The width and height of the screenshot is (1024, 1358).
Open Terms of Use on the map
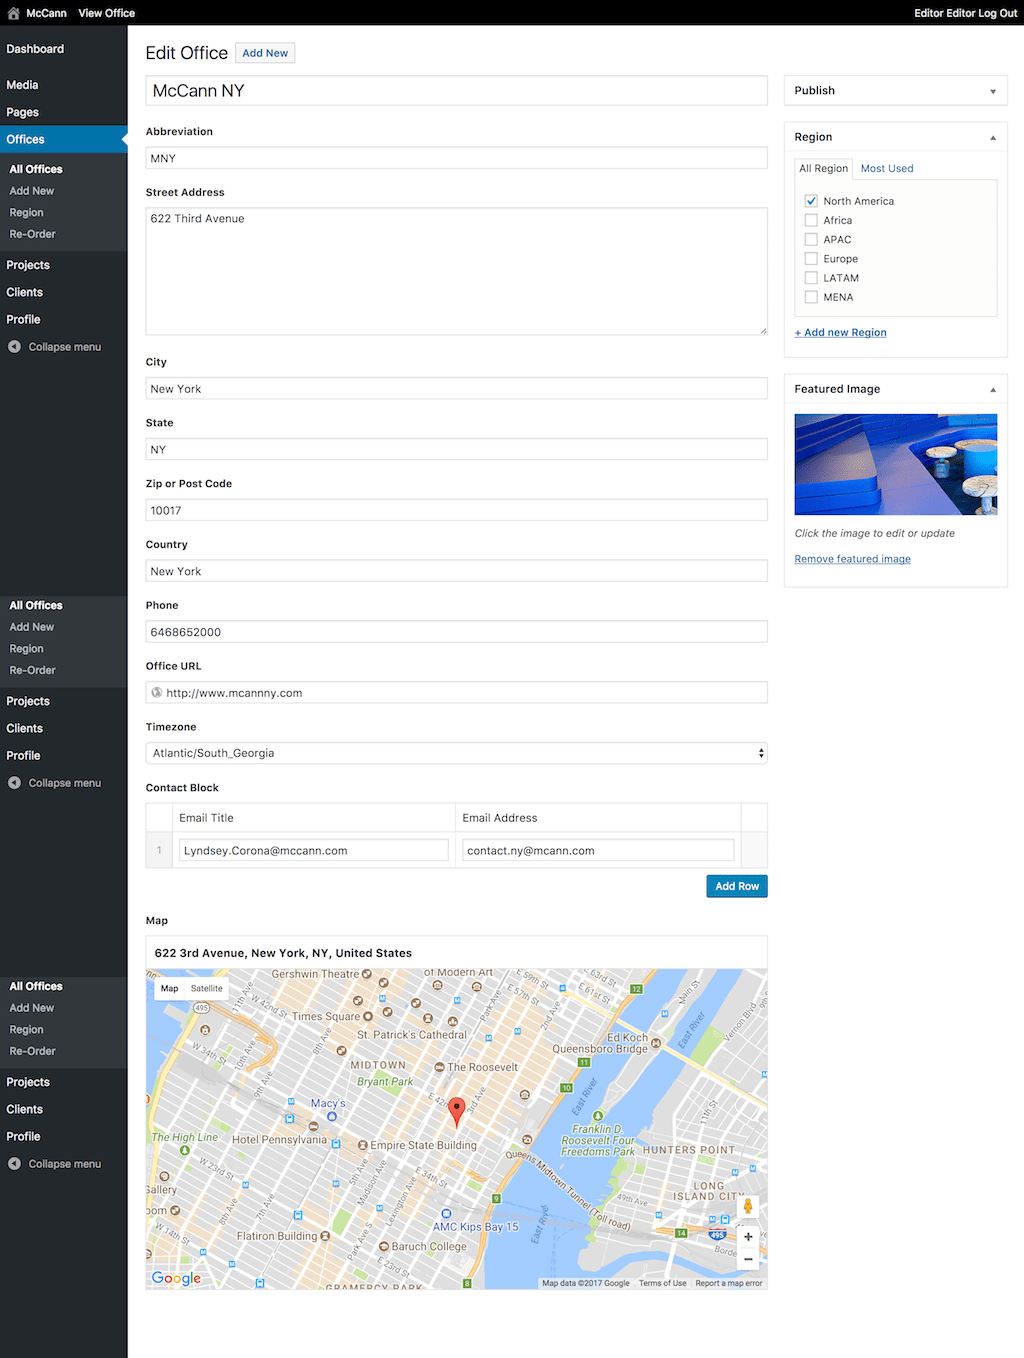click(663, 1283)
